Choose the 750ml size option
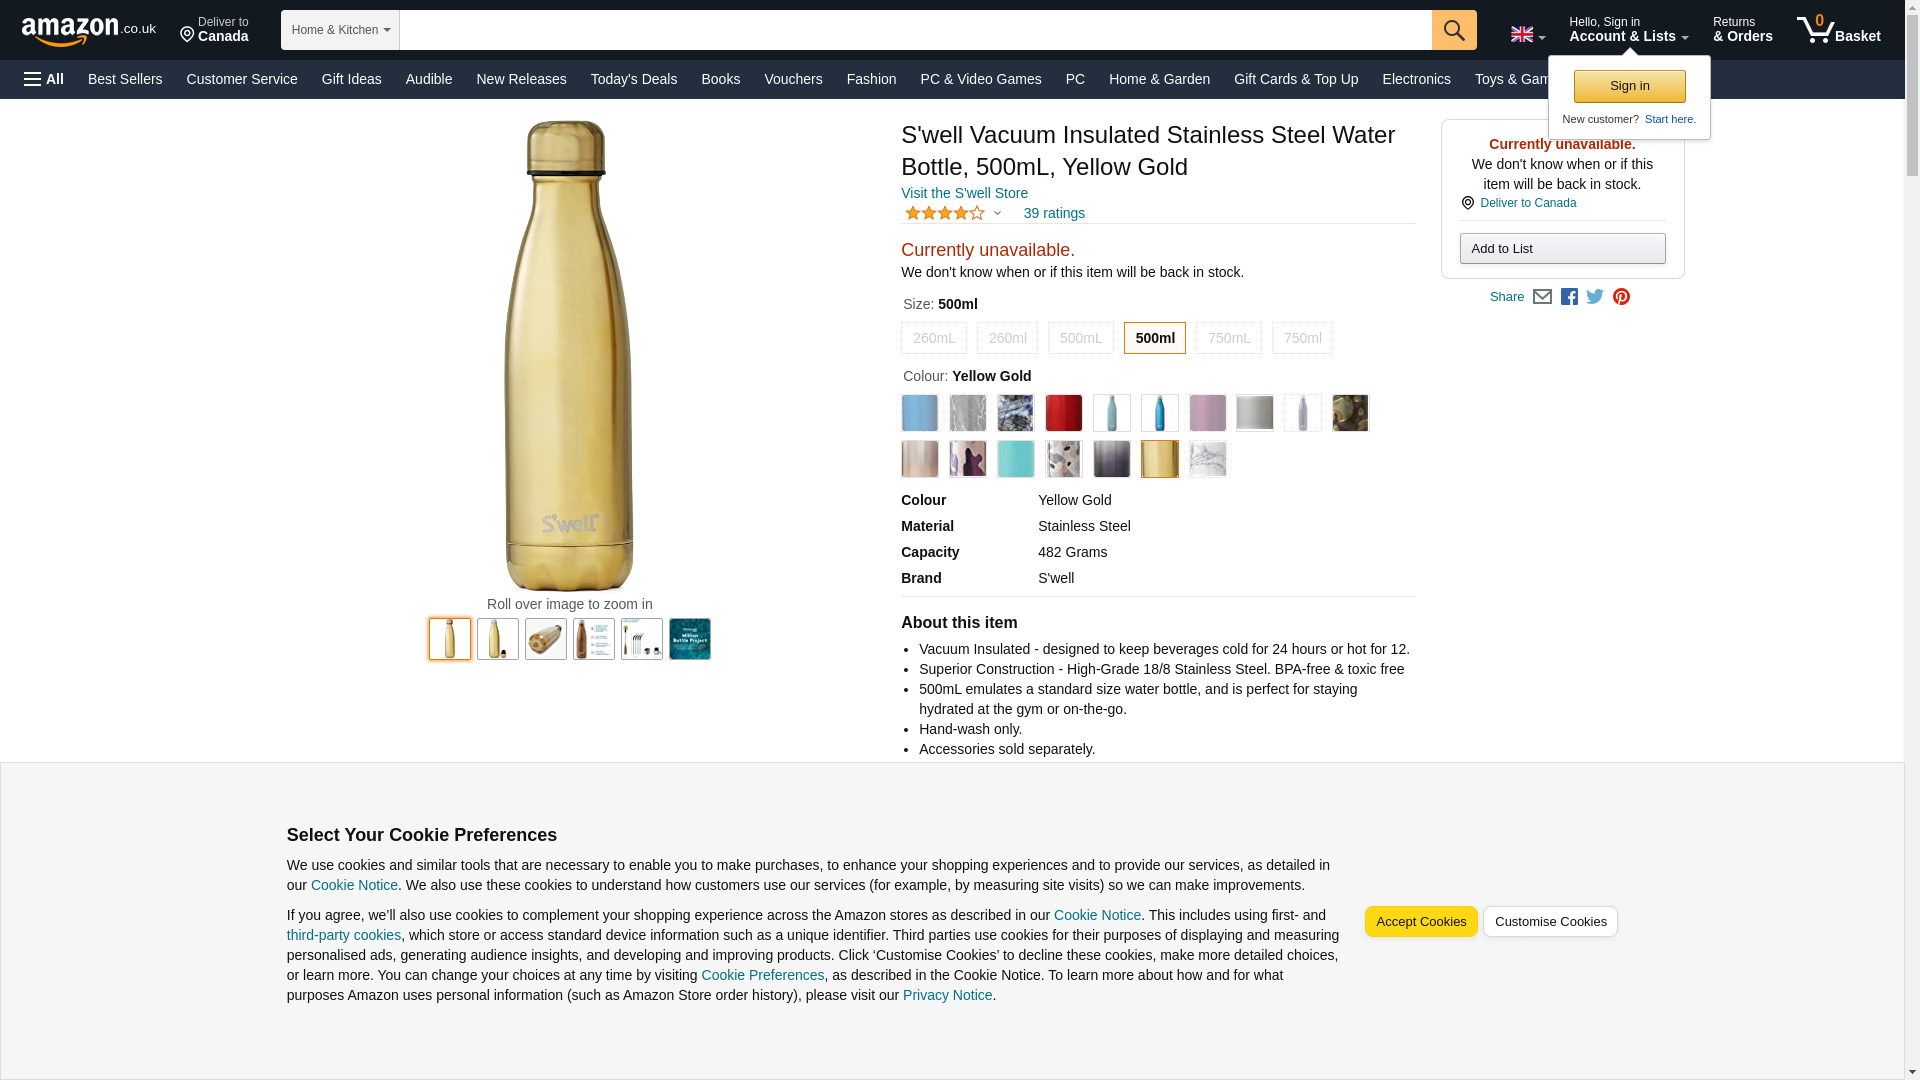Image resolution: width=1920 pixels, height=1080 pixels. point(1301,338)
